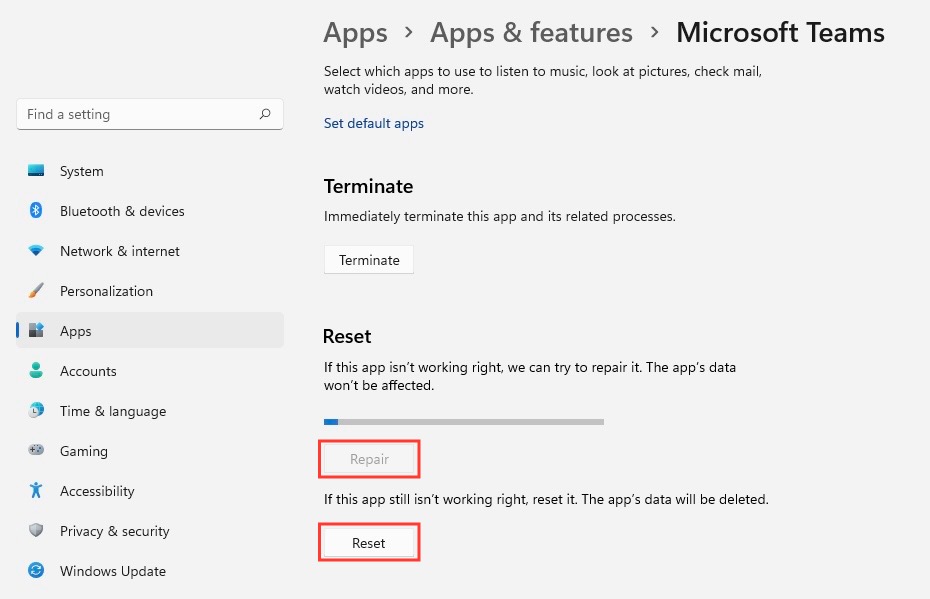The width and height of the screenshot is (930, 599).
Task: Click the search magnifier icon
Action: pos(265,114)
